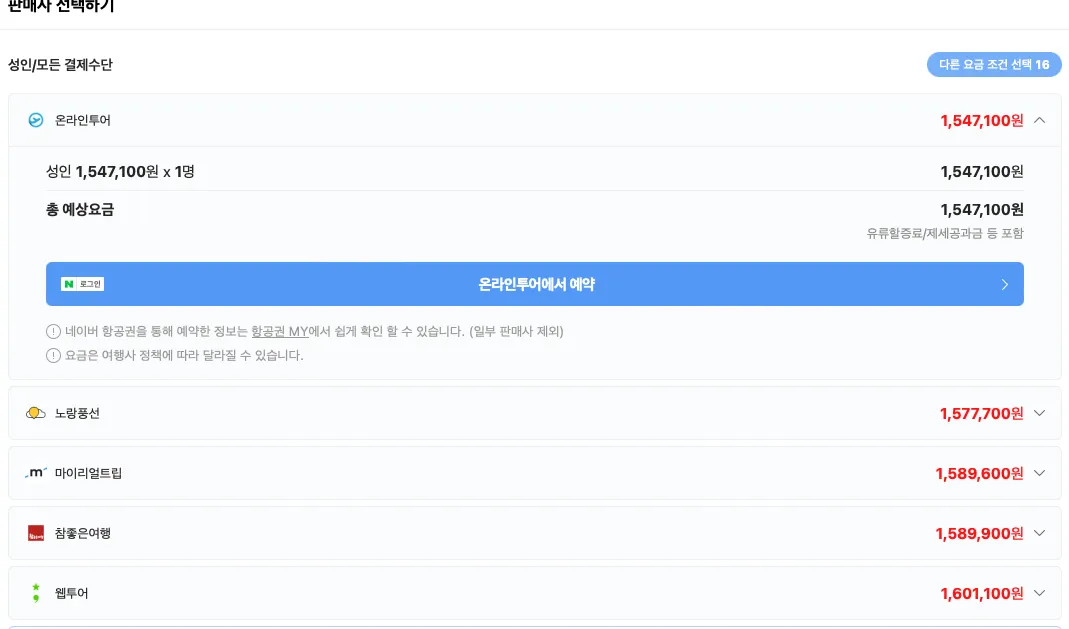Expand the 마이리얼트립 seller row

point(1039,473)
